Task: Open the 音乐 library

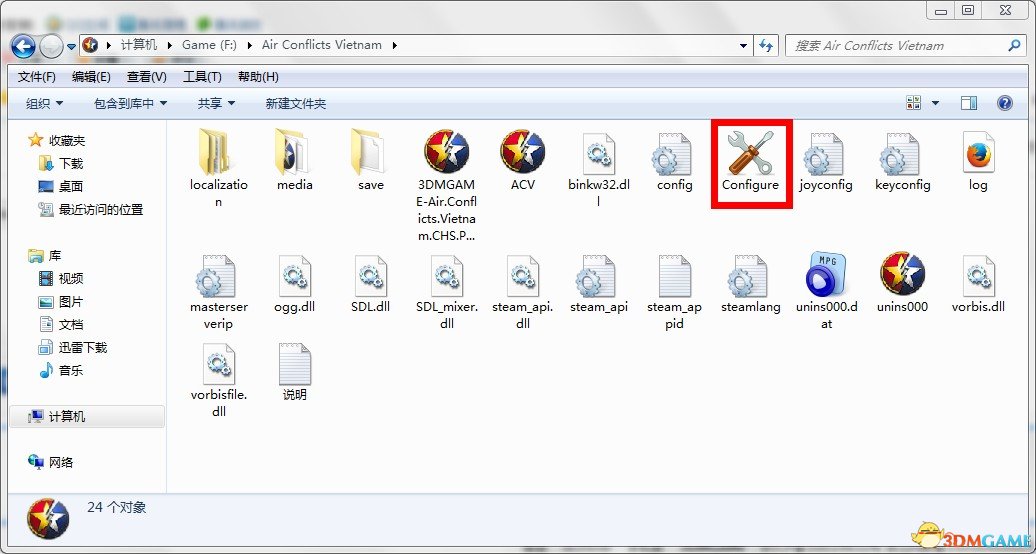Action: 71,370
